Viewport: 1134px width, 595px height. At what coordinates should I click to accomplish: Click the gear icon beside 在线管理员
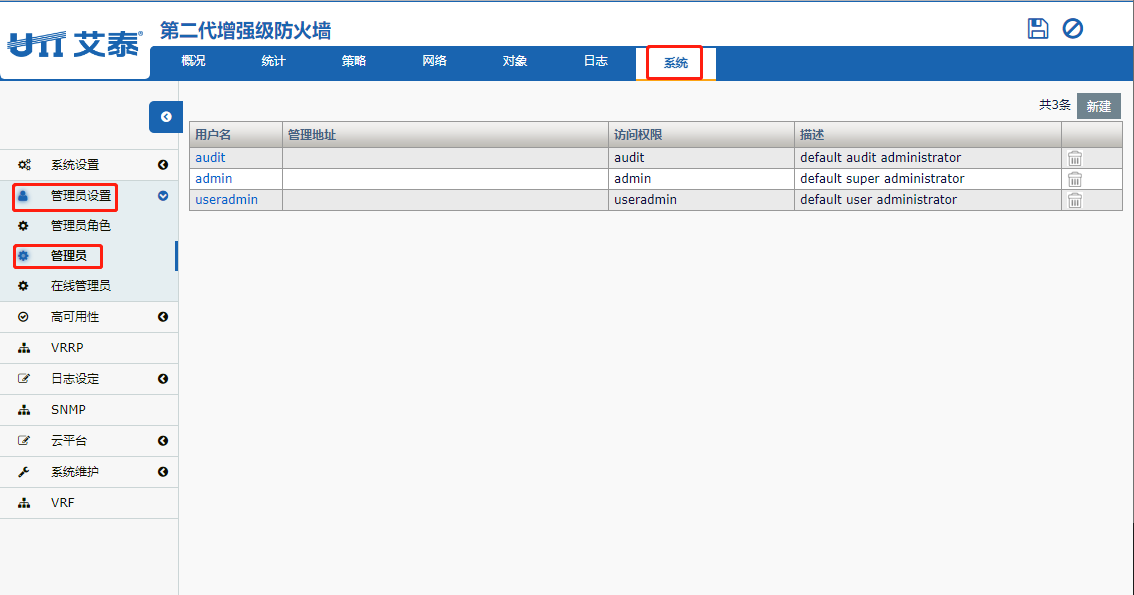click(23, 286)
